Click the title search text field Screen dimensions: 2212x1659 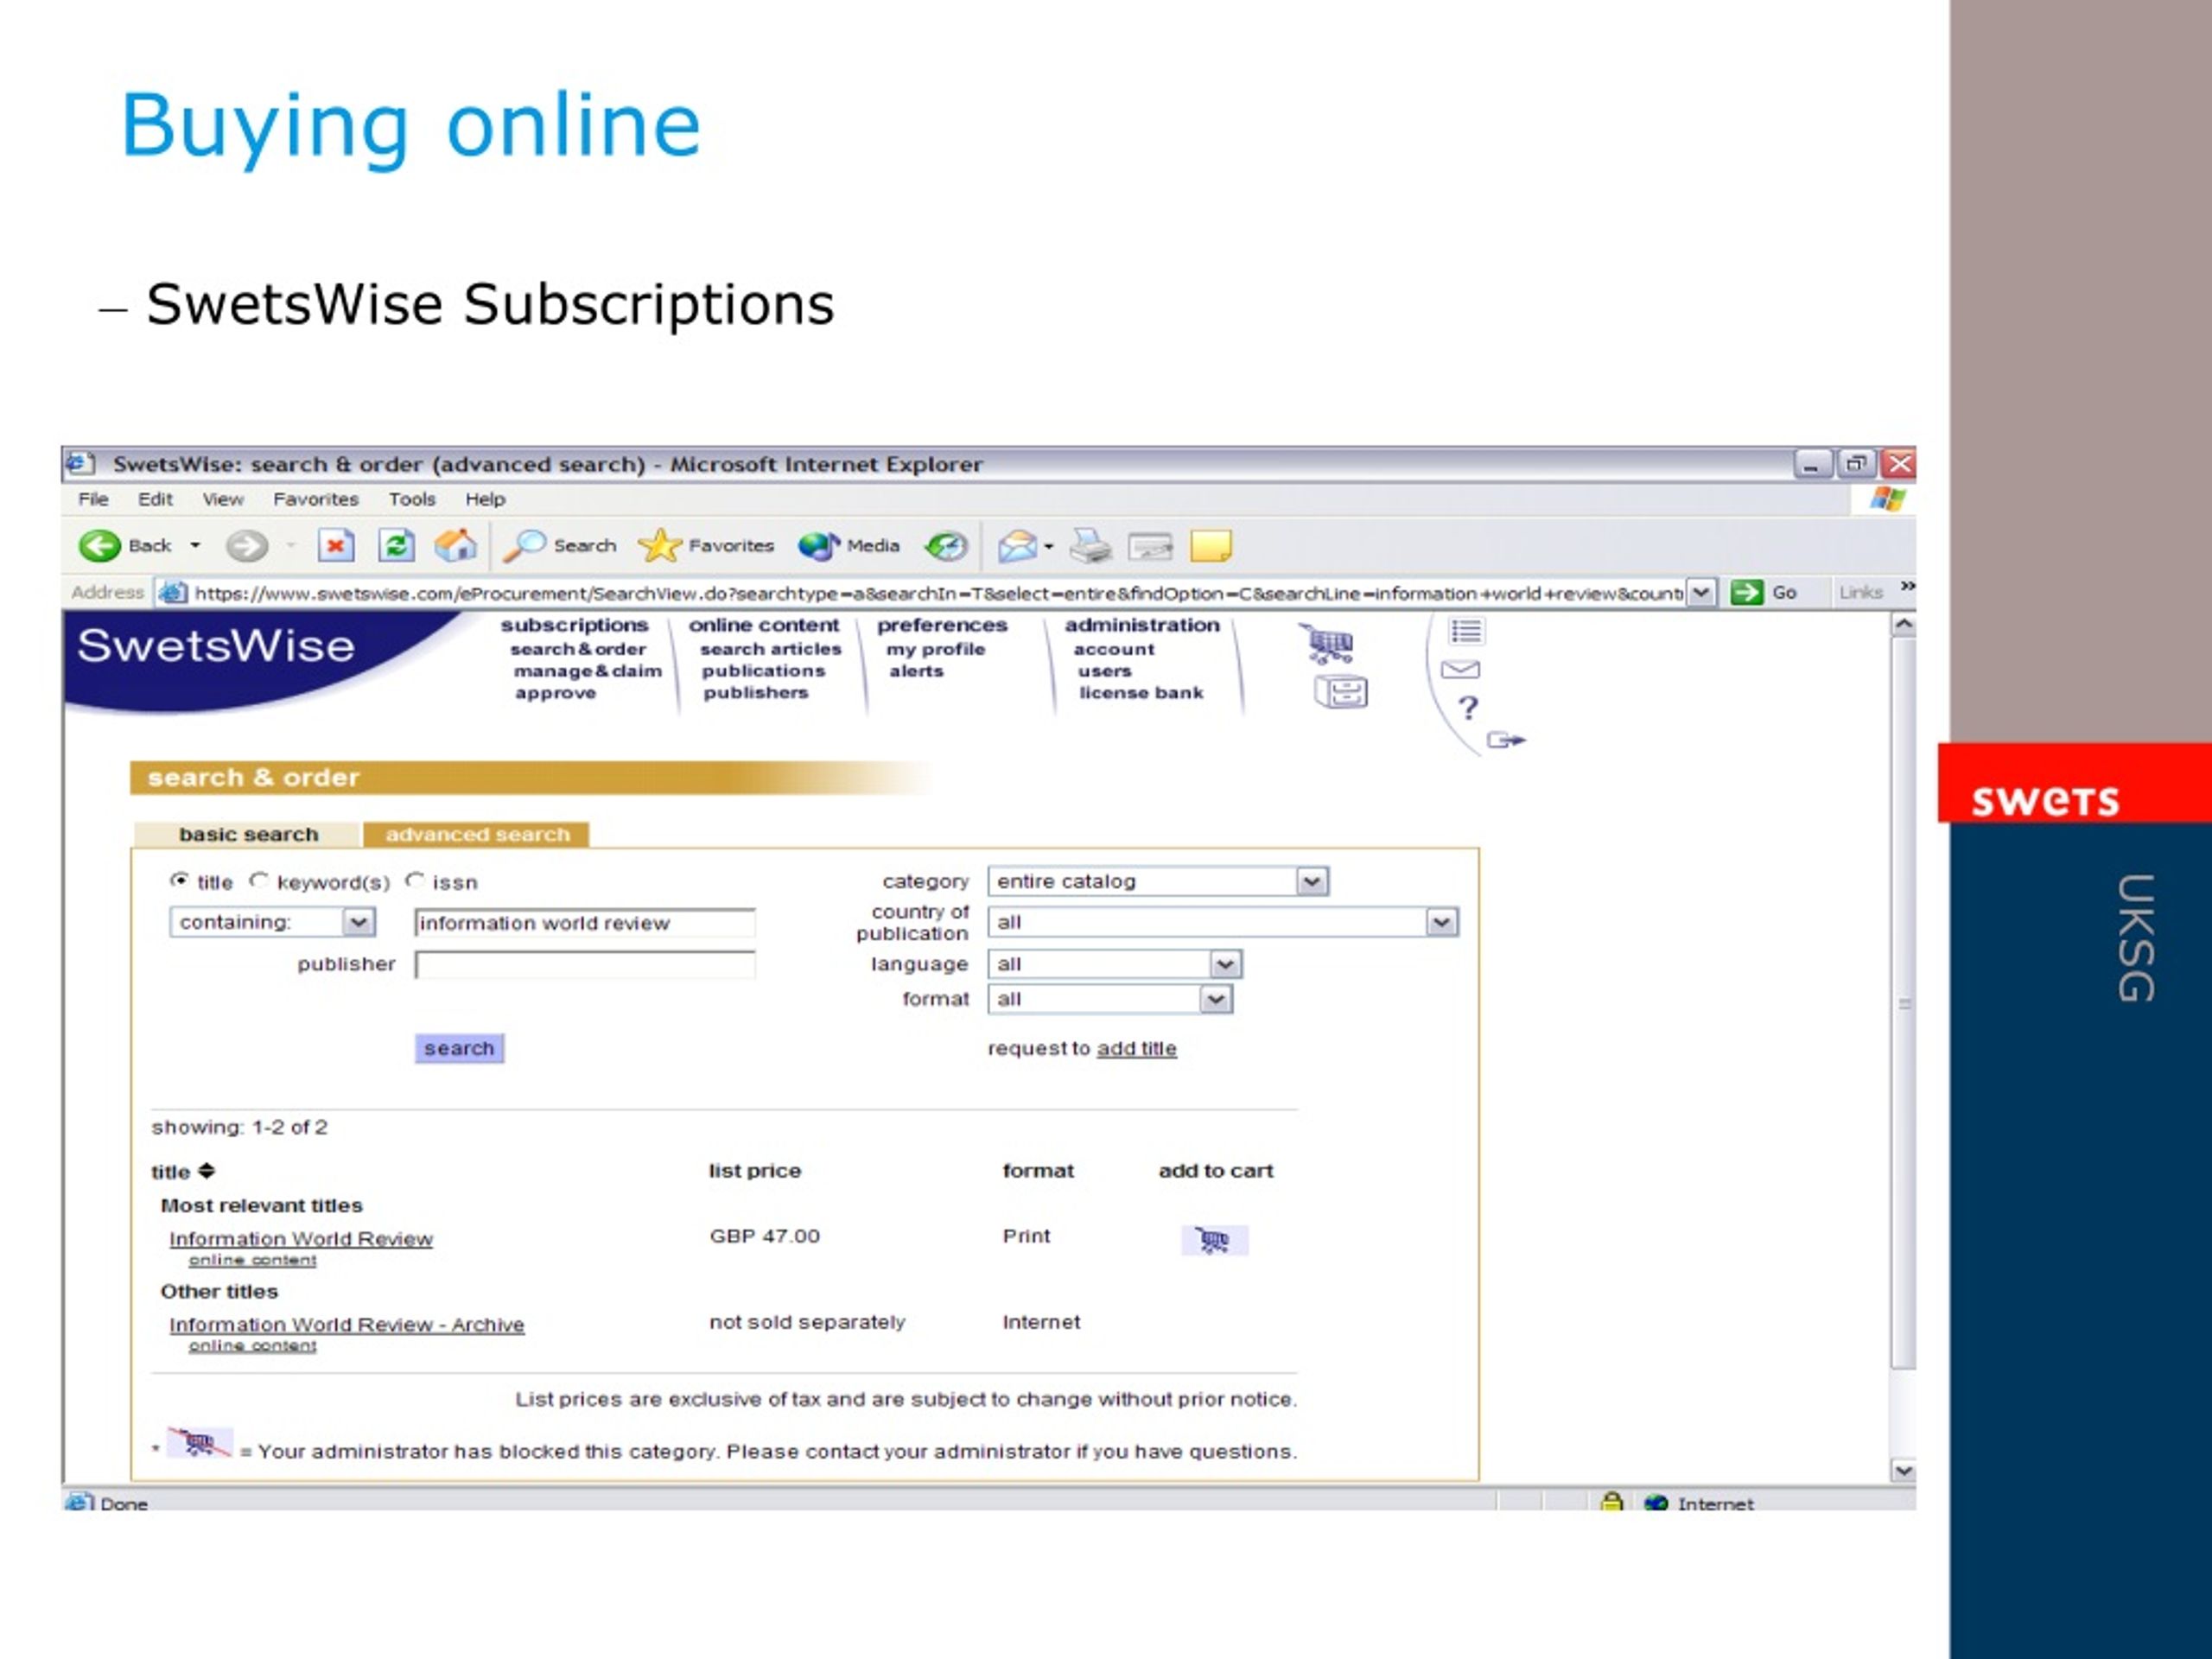[585, 922]
